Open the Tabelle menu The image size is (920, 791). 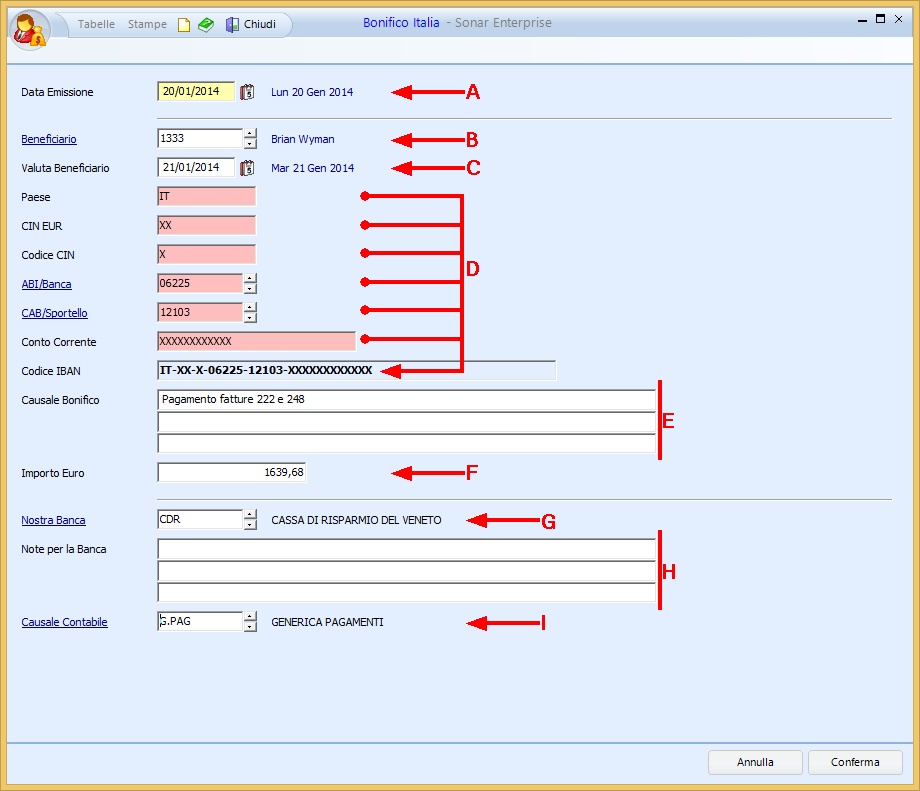(x=97, y=24)
